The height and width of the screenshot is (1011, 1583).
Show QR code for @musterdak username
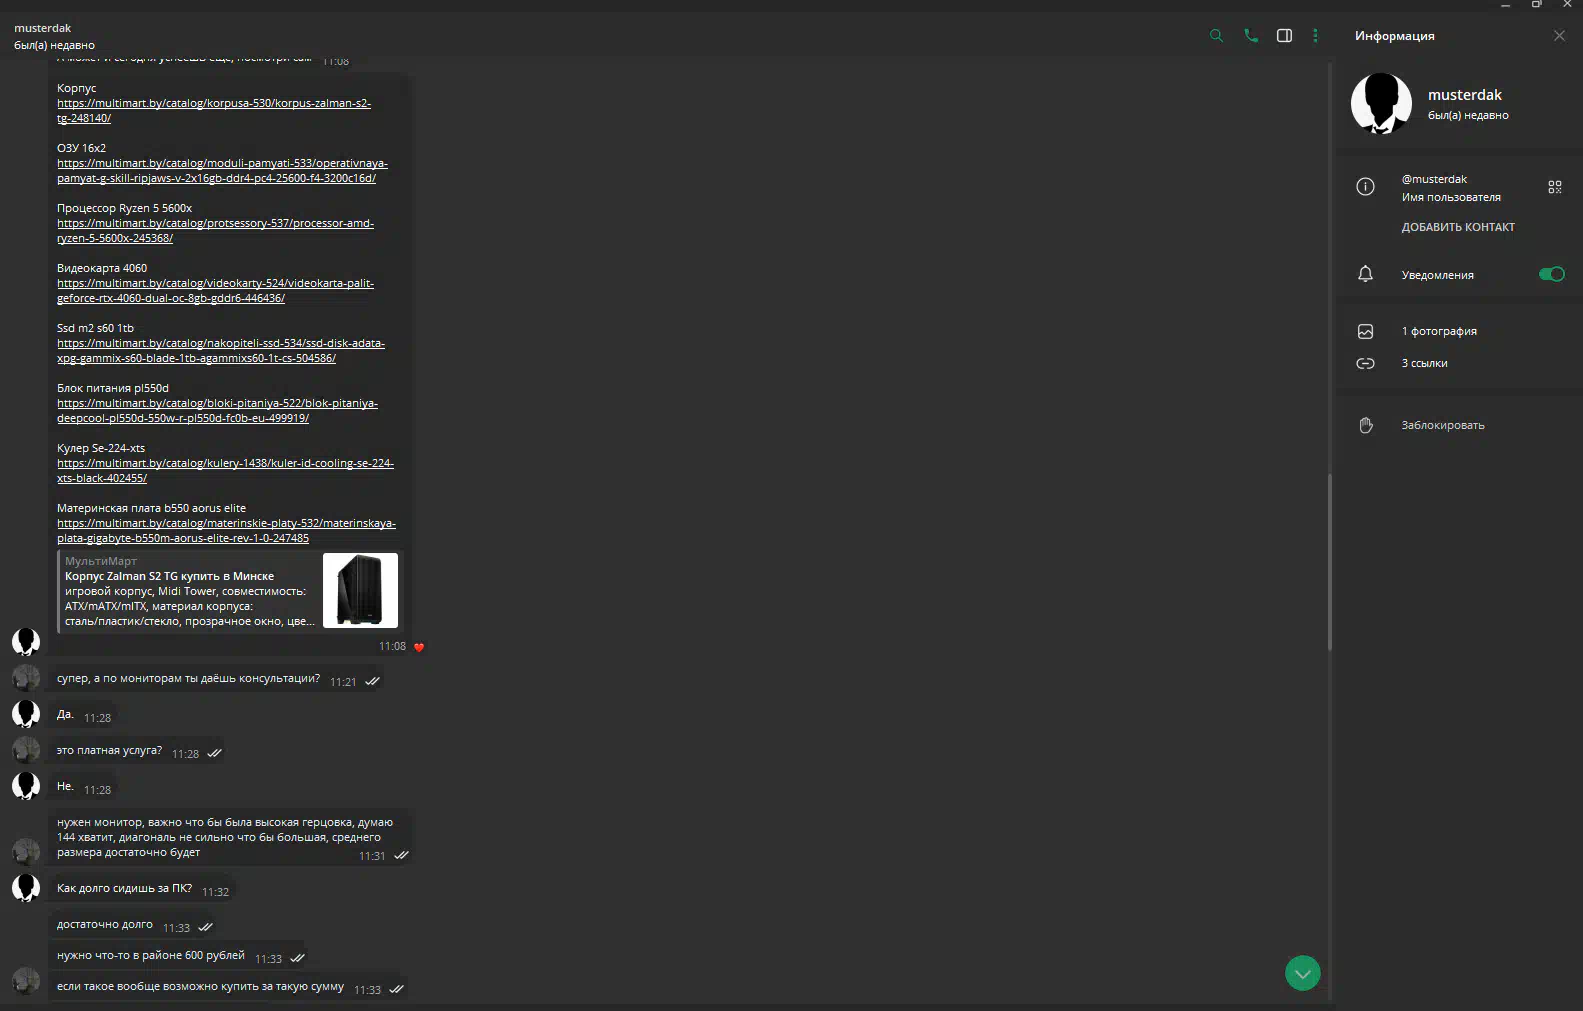tap(1554, 187)
